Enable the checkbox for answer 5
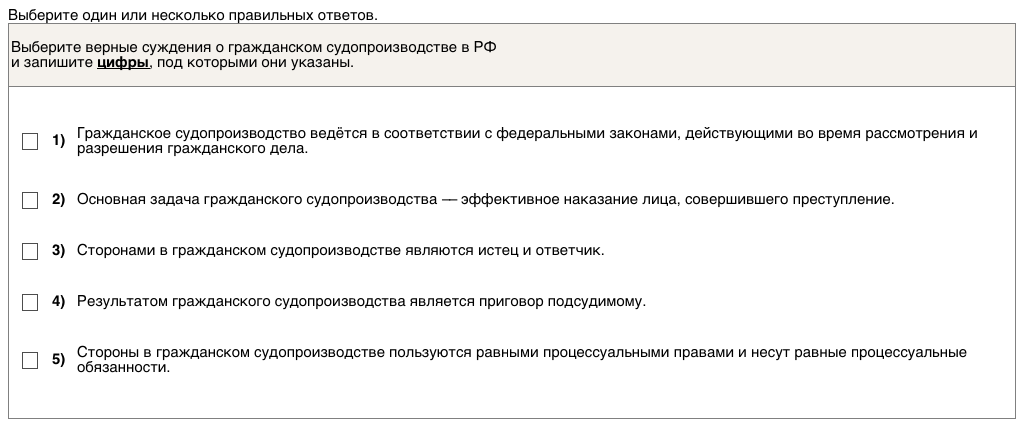This screenshot has height=427, width=1024. pyautogui.click(x=30, y=360)
